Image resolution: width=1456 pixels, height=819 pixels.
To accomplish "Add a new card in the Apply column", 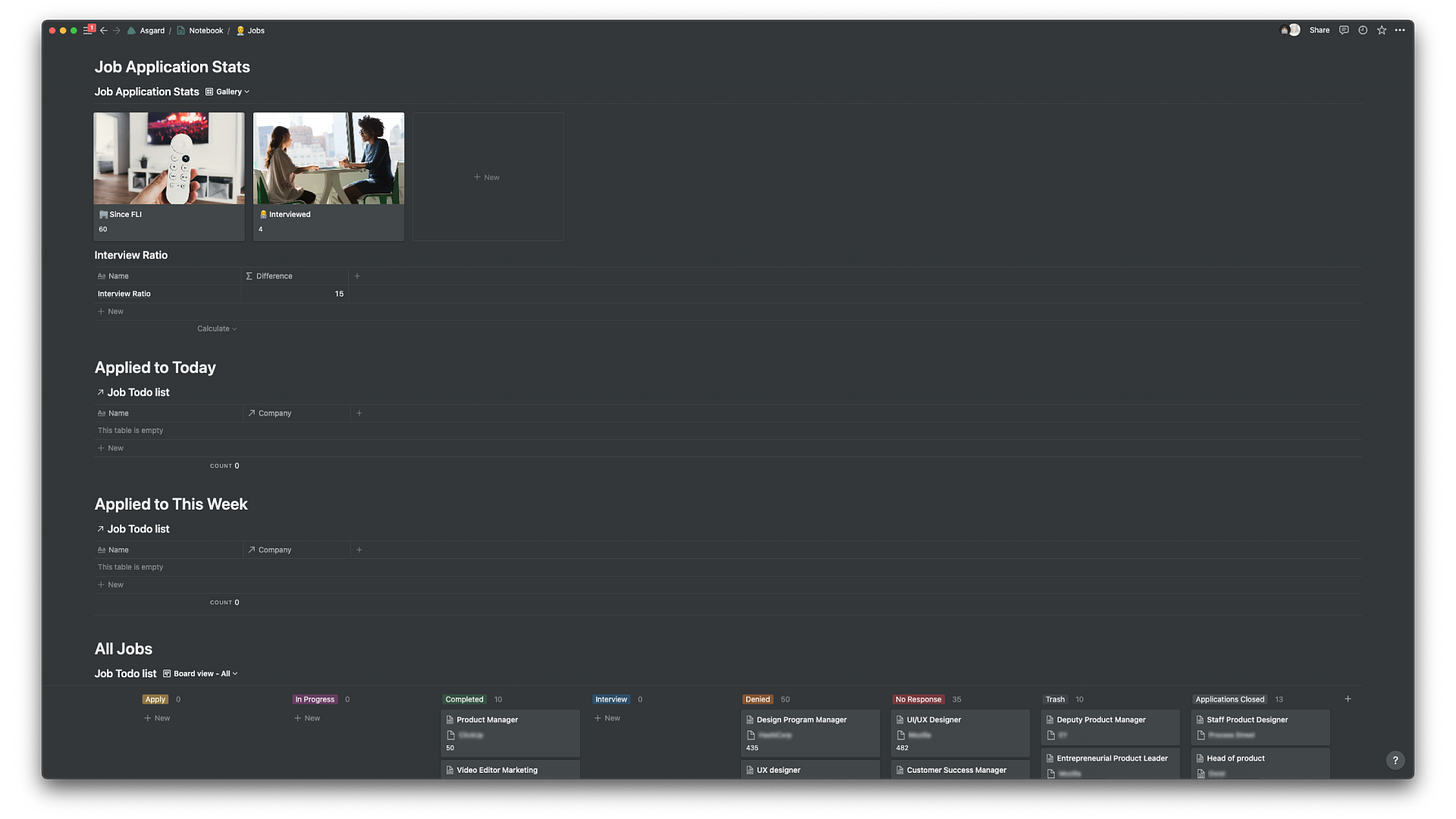I will pyautogui.click(x=157, y=718).
